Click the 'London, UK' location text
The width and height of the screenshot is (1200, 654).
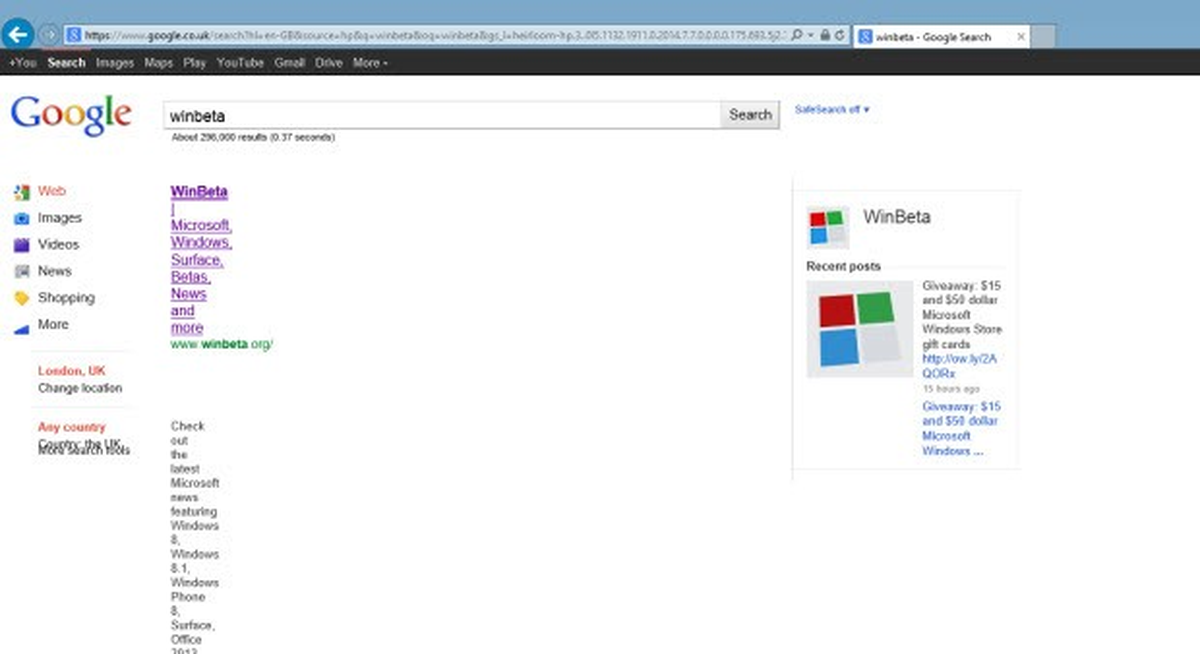tap(72, 371)
